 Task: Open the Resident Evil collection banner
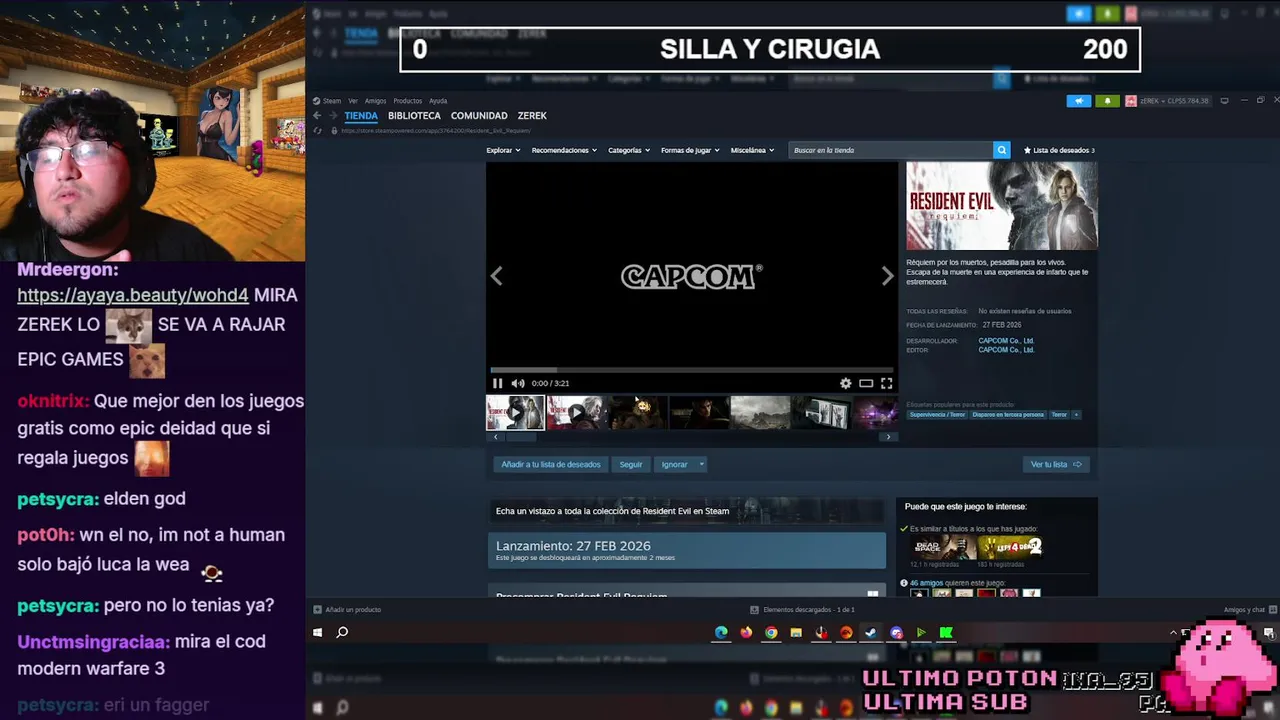686,511
